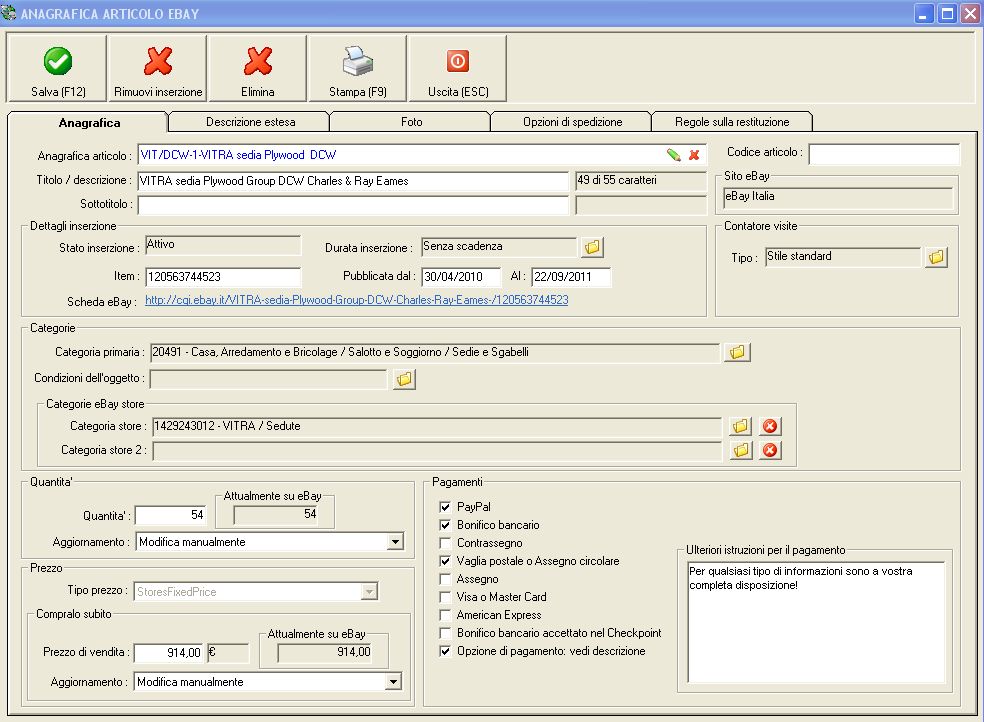This screenshot has height=722, width=984.
Task: Click Categoria primaria value 20491 text
Action: point(340,353)
